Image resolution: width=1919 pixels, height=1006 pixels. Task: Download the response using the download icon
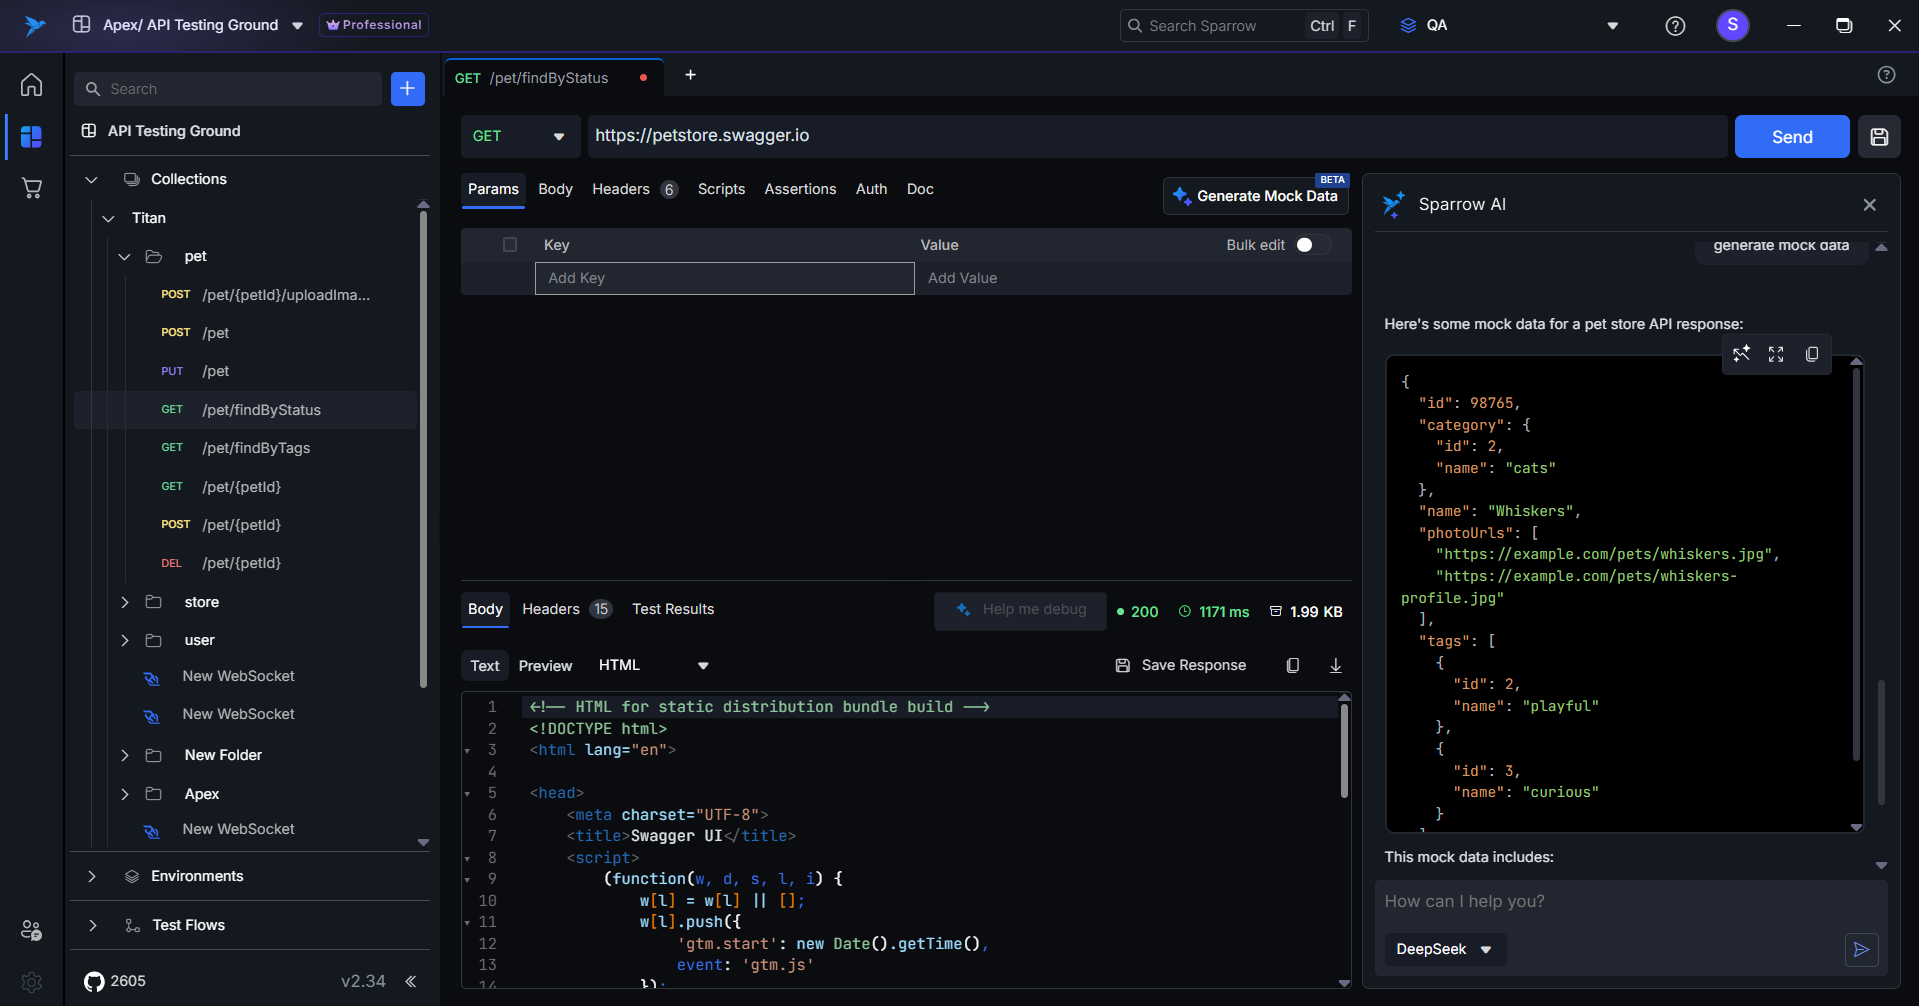[1335, 666]
